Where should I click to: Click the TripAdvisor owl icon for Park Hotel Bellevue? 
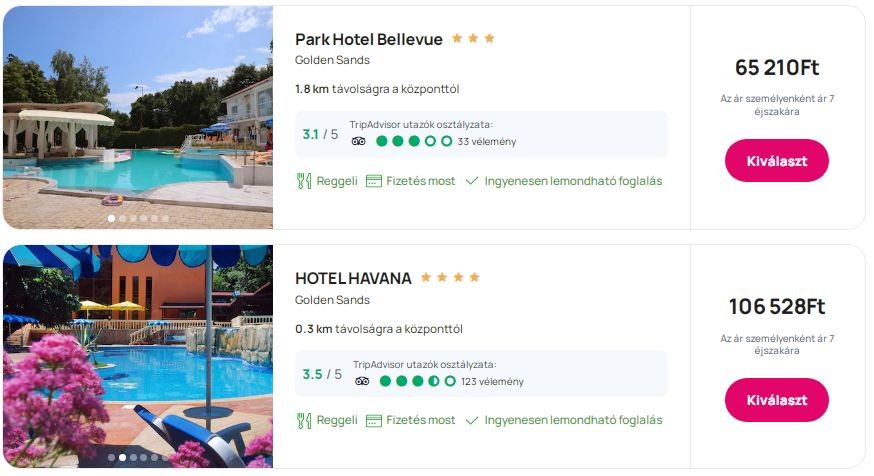tap(359, 141)
